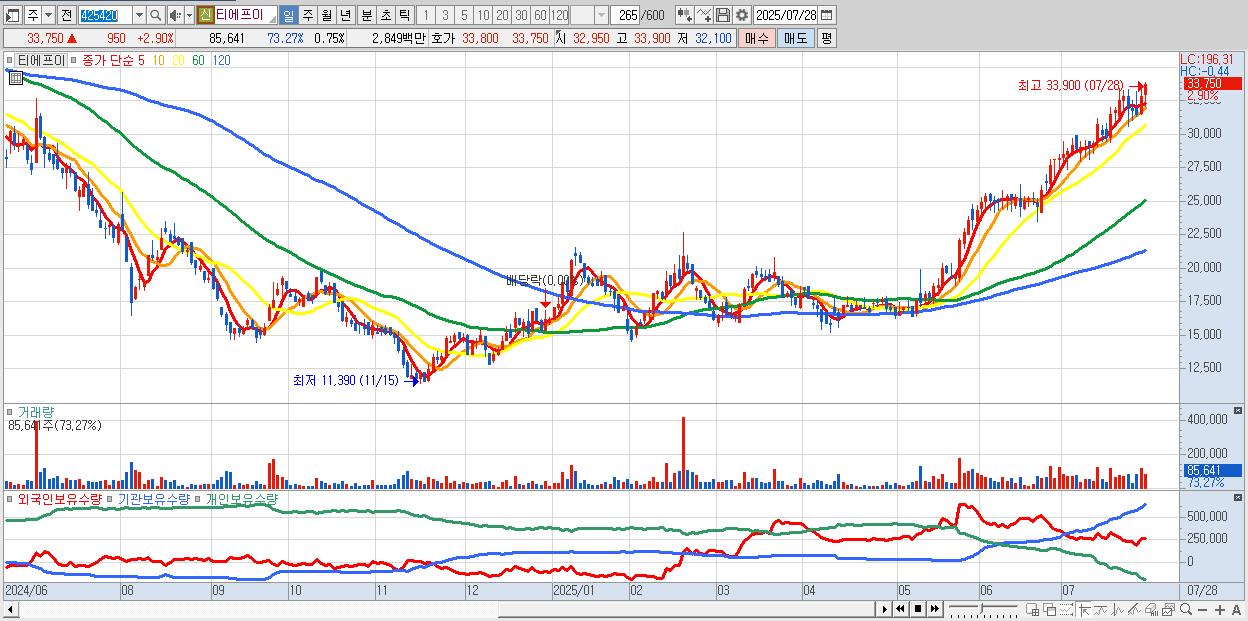Click the plus zoom in icon
The width and height of the screenshot is (1248, 621).
[x=1219, y=609]
